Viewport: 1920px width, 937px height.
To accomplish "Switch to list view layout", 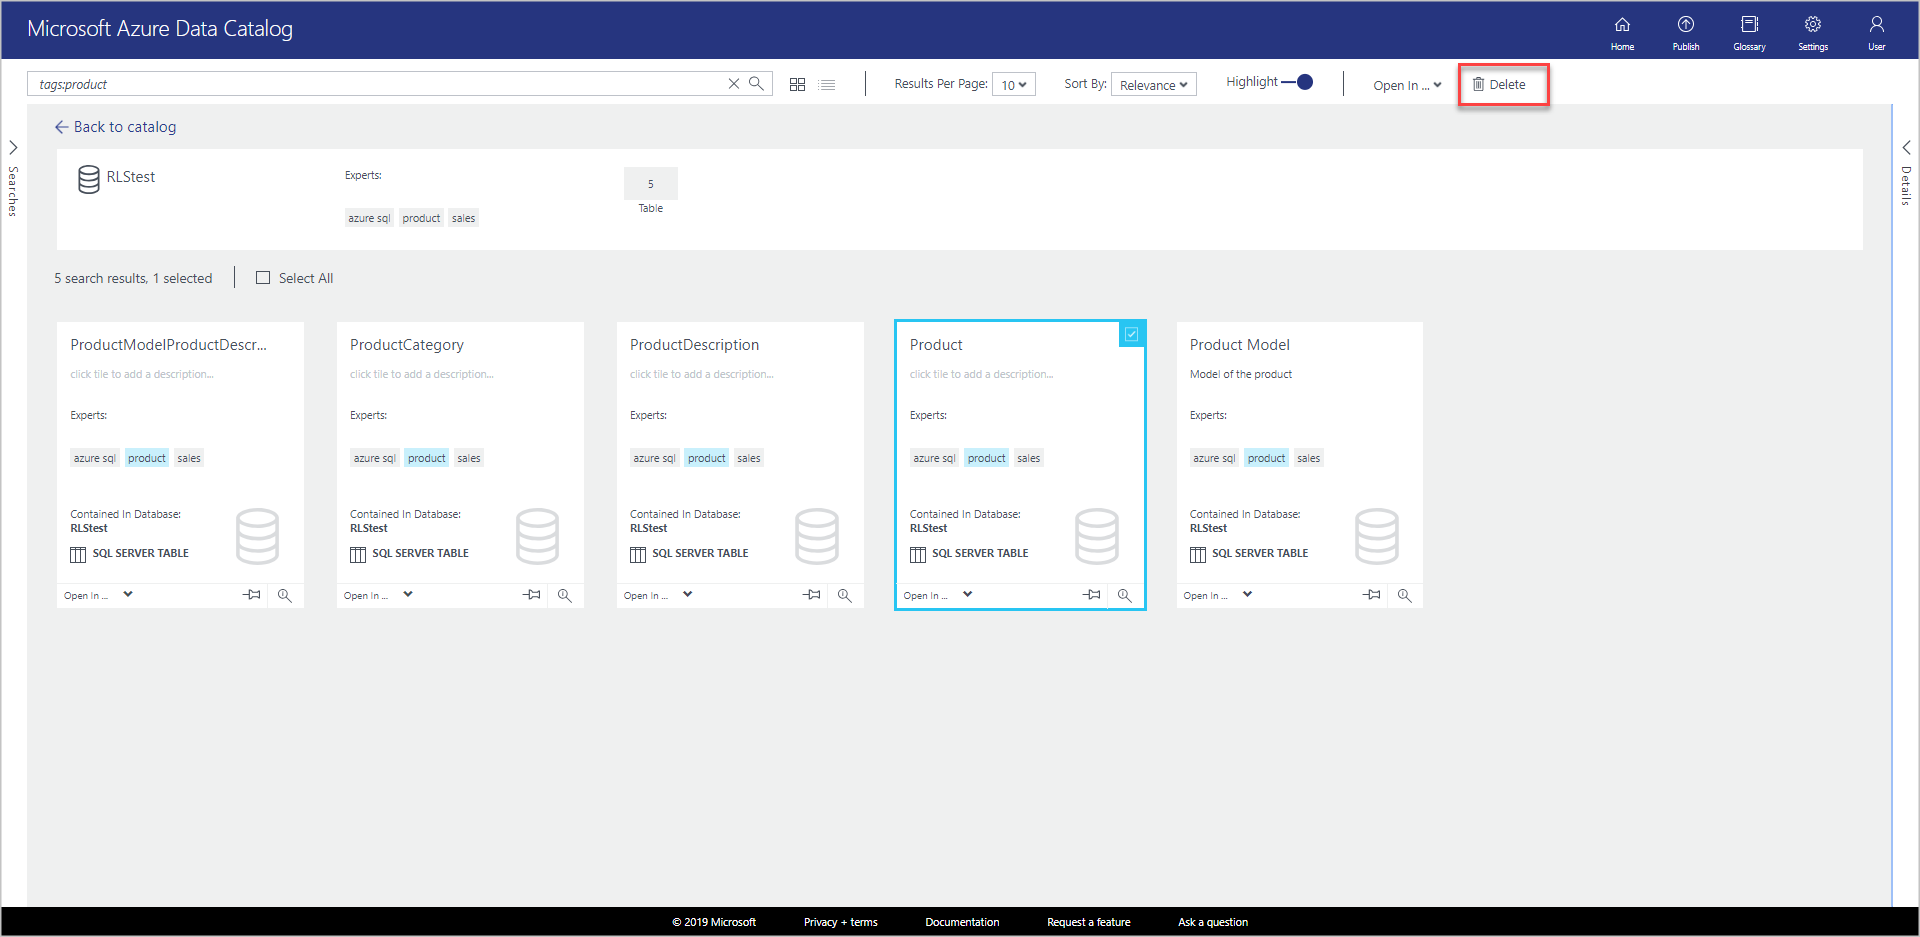I will tap(827, 85).
